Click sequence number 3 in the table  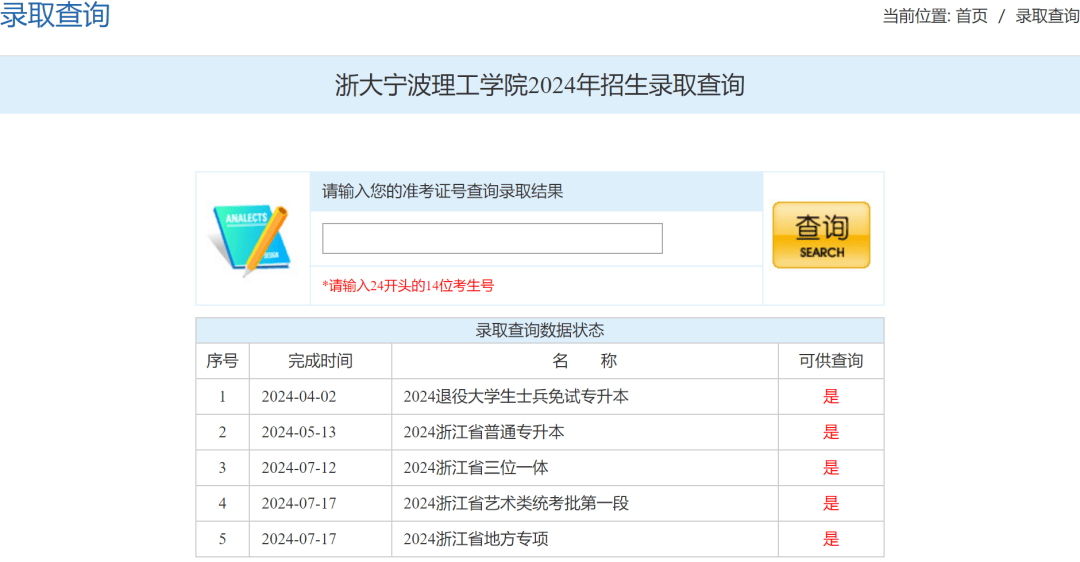click(x=222, y=468)
